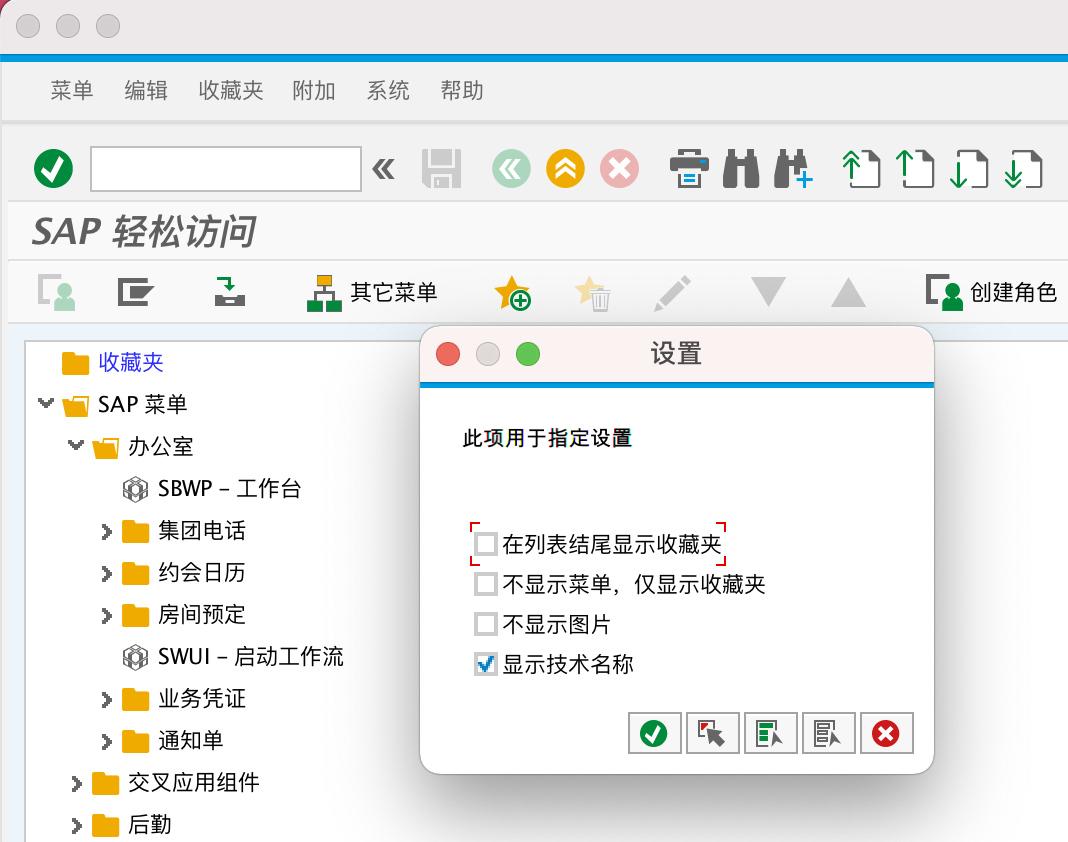Click the orange Exit up-arrow icon
The height and width of the screenshot is (842, 1068).
pyautogui.click(x=565, y=168)
